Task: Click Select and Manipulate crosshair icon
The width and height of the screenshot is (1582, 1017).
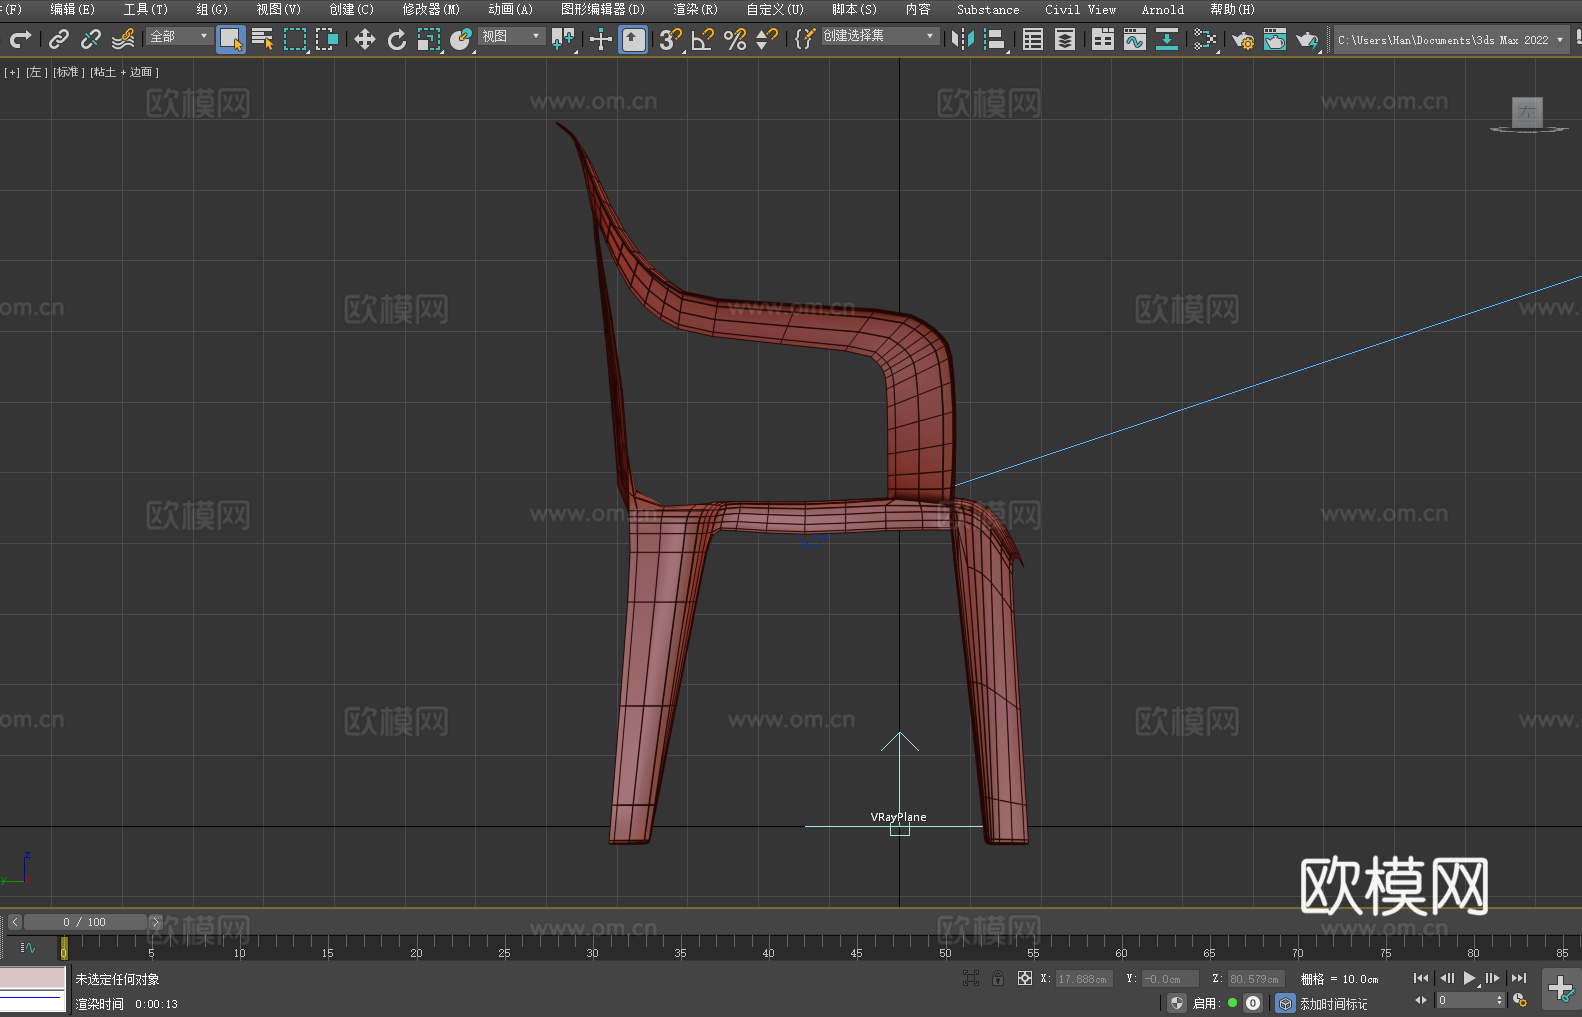Action: [x=601, y=39]
